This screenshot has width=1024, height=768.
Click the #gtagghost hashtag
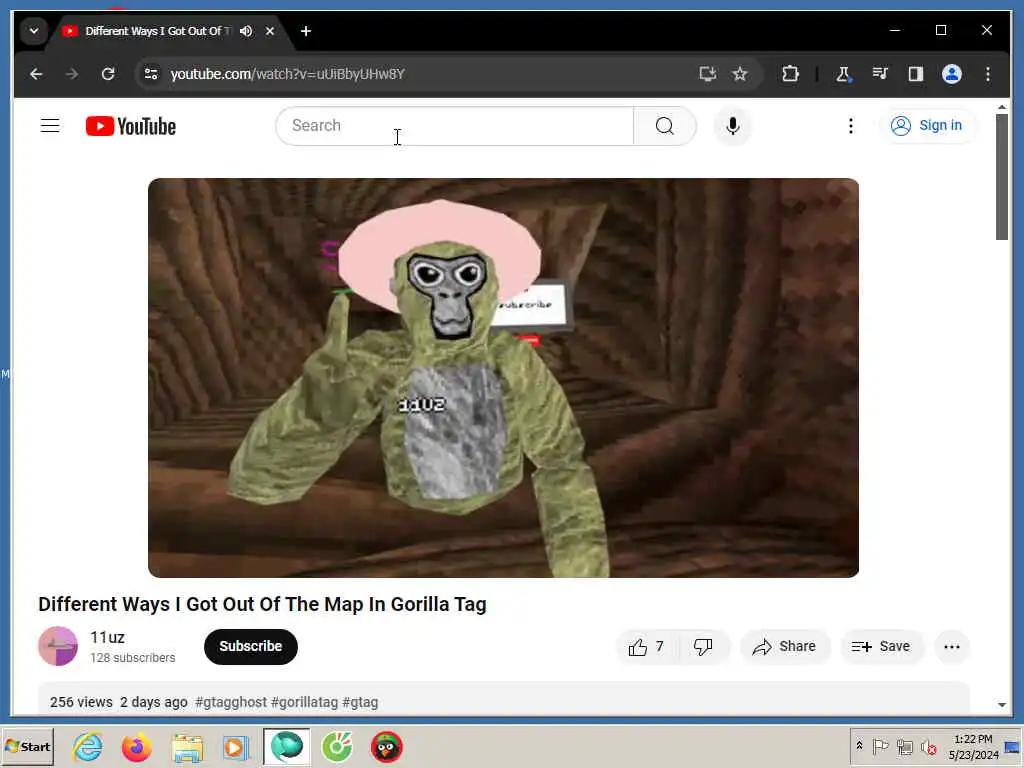coord(231,702)
